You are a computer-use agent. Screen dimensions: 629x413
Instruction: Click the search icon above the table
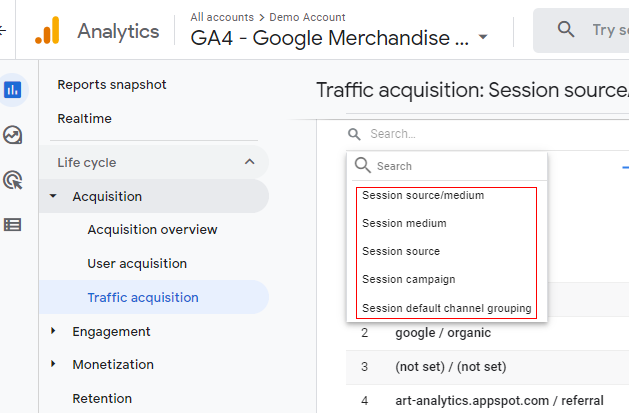pos(355,134)
